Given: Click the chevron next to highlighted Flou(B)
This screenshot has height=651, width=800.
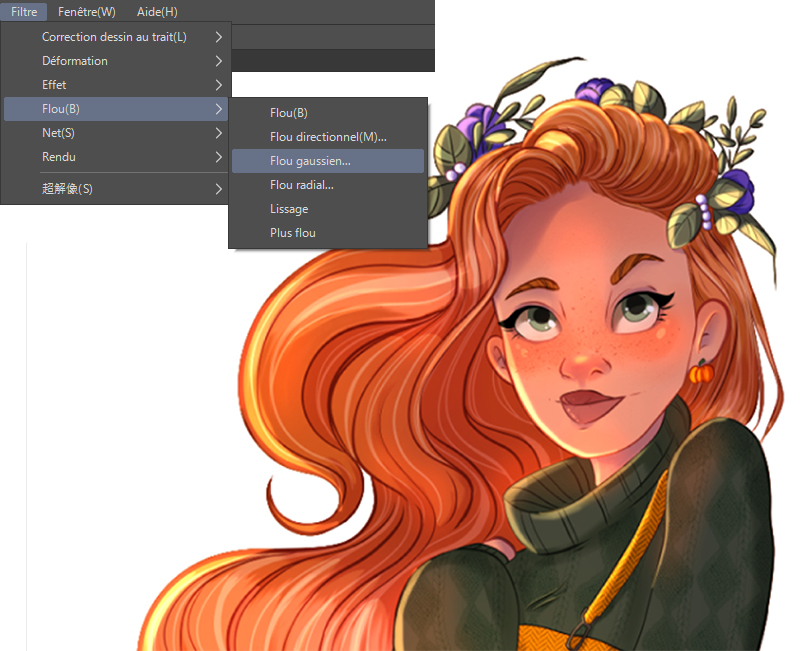Looking at the screenshot, I should (x=218, y=109).
